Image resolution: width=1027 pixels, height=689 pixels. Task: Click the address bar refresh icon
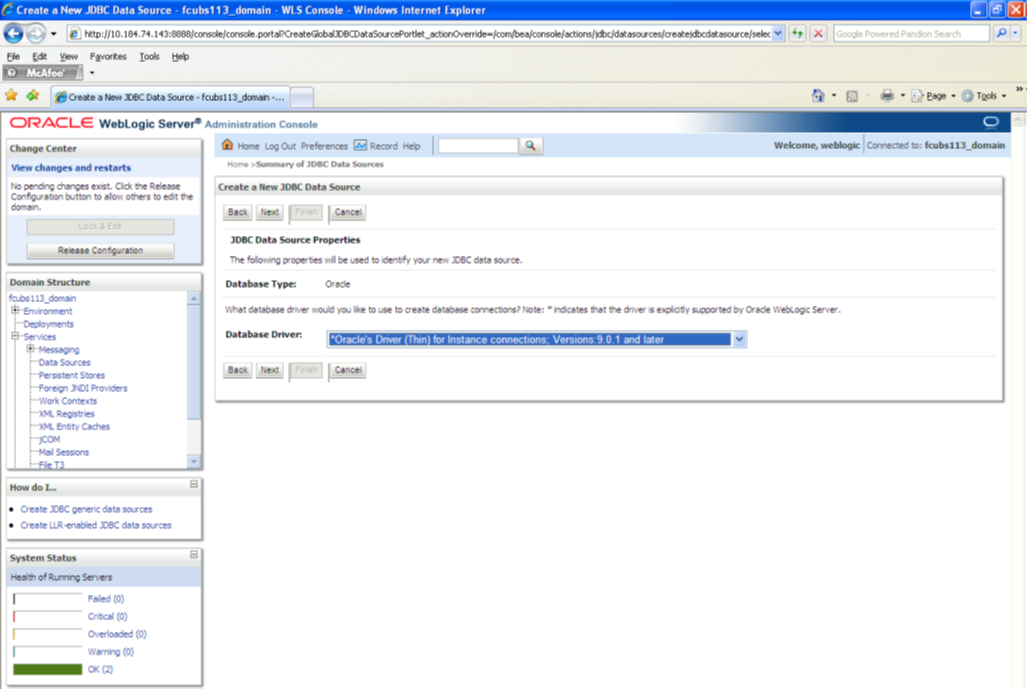point(797,33)
